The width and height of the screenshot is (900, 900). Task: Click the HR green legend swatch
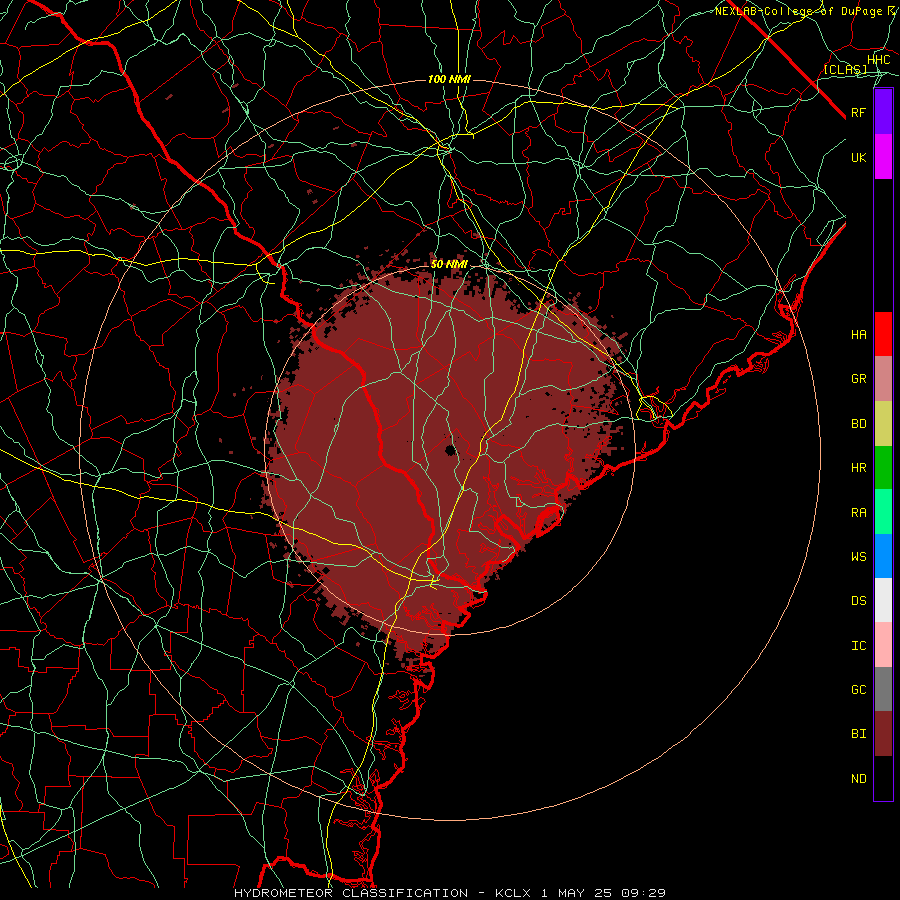pos(883,468)
